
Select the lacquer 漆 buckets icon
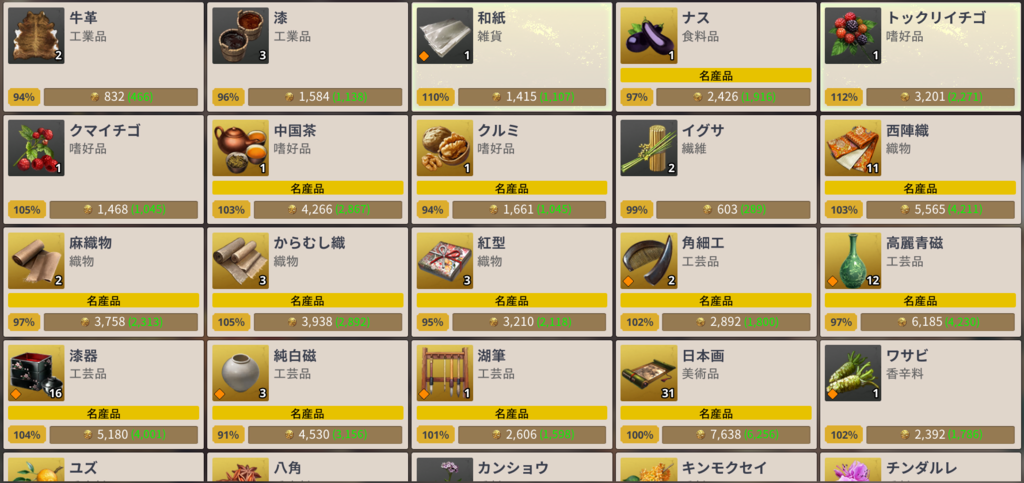pos(240,36)
